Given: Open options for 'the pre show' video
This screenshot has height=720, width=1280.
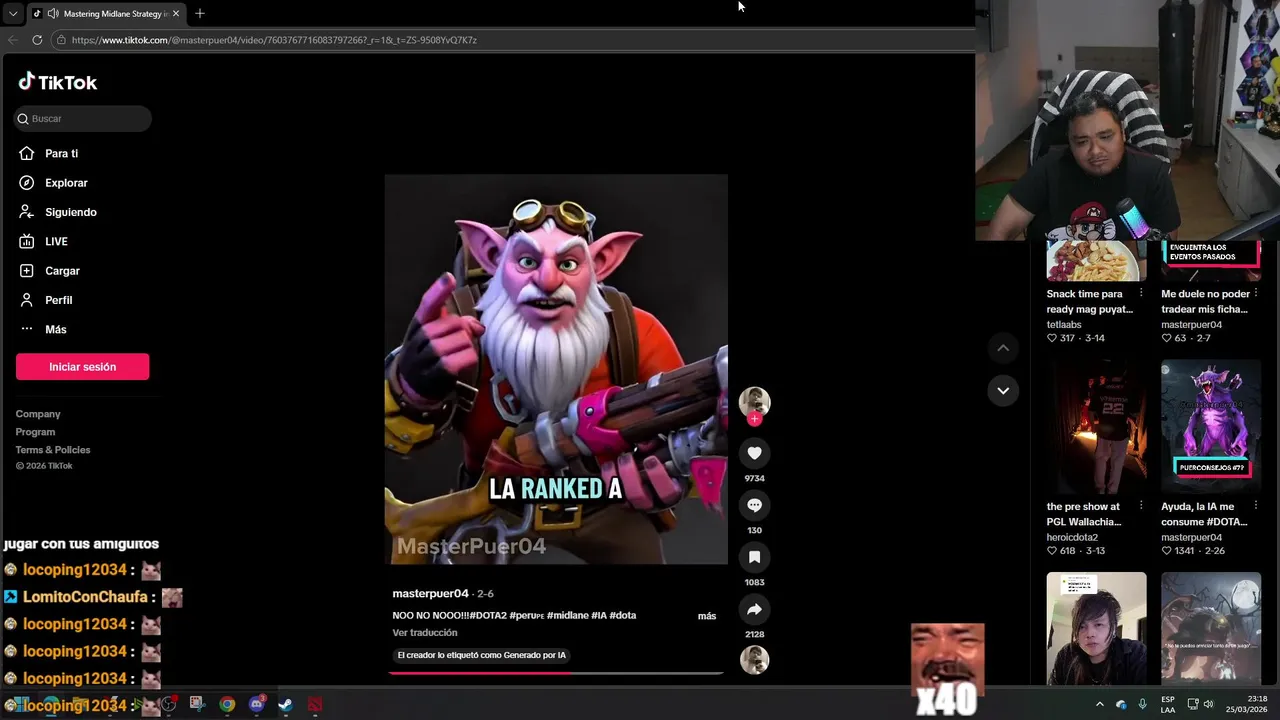Looking at the screenshot, I should [1141, 506].
